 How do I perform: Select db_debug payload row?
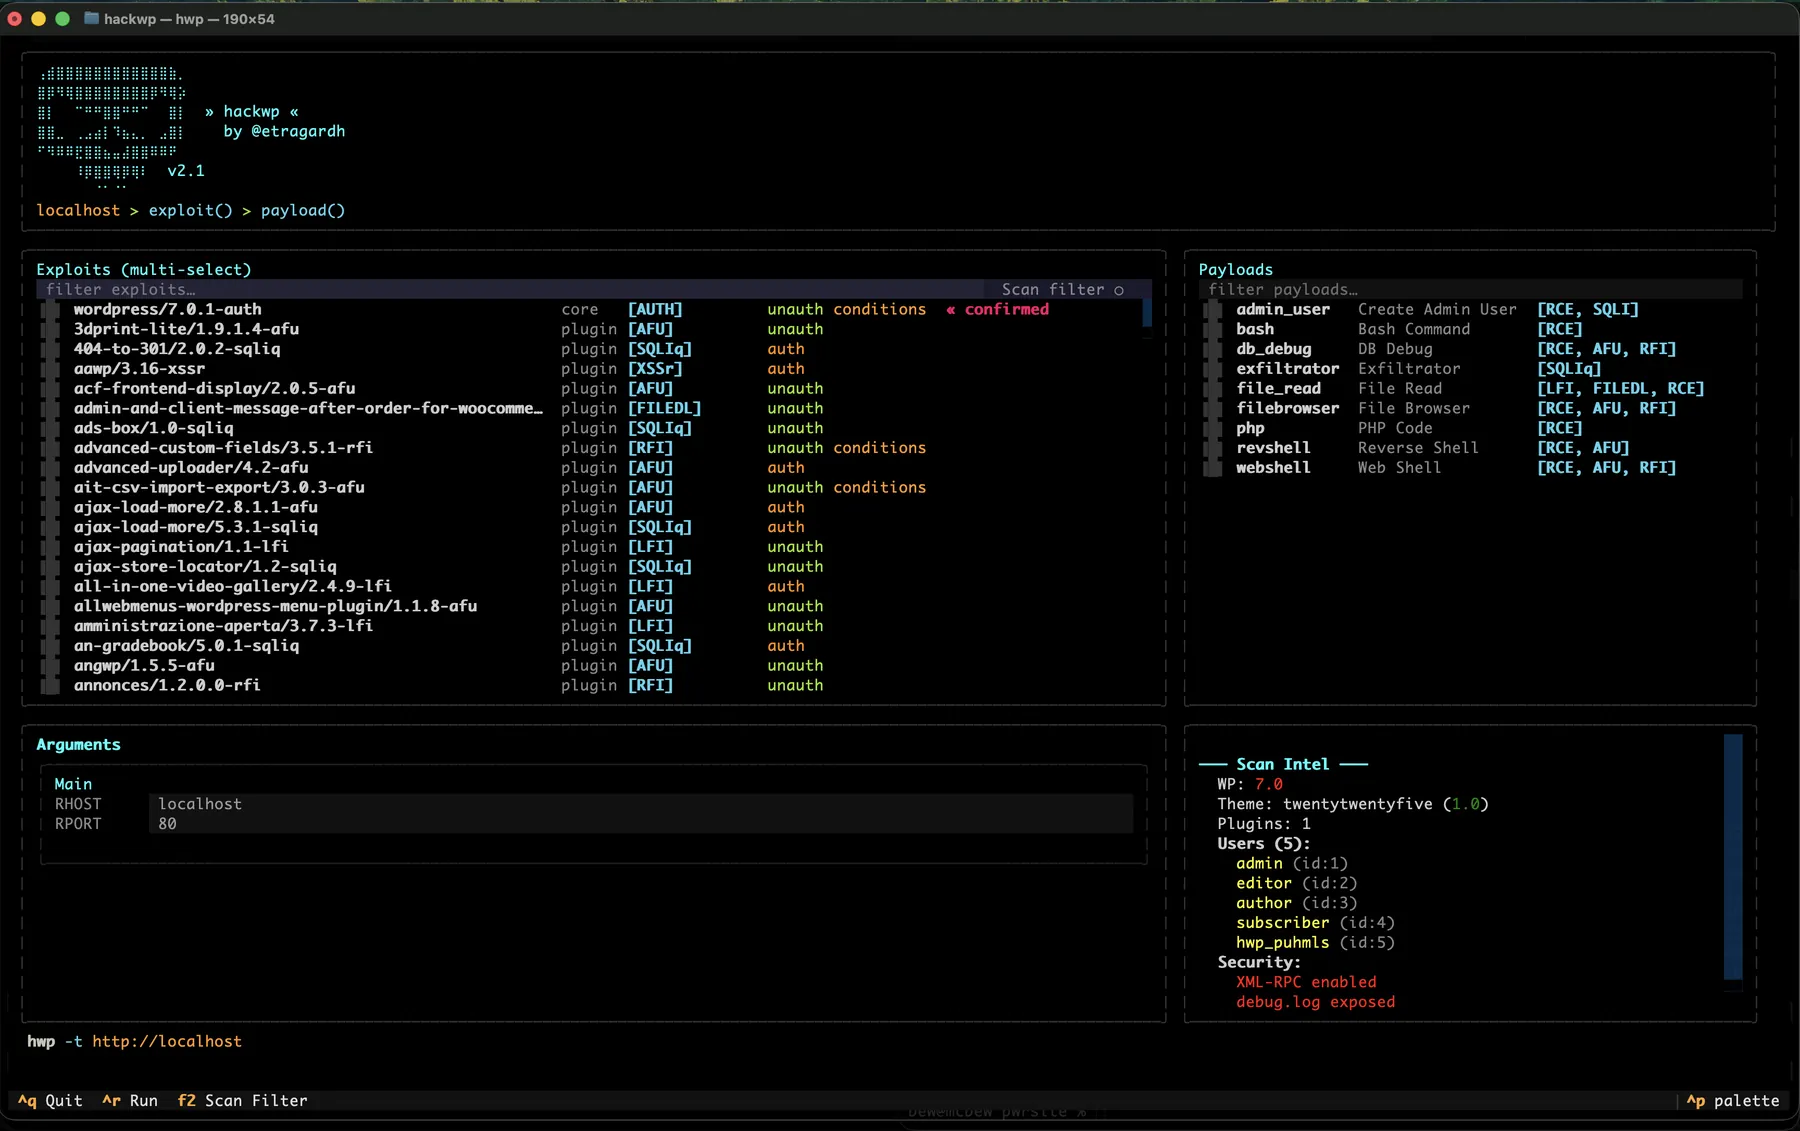(1470, 349)
